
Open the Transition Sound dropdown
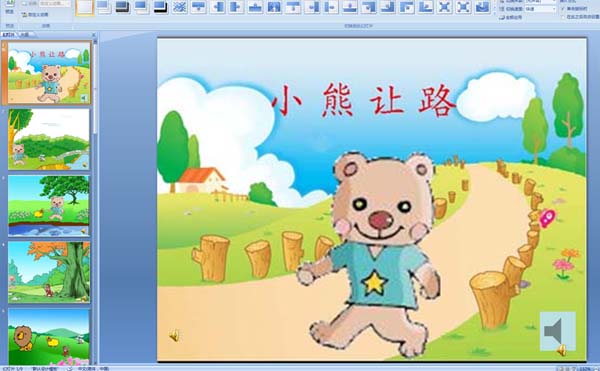coord(540,2)
